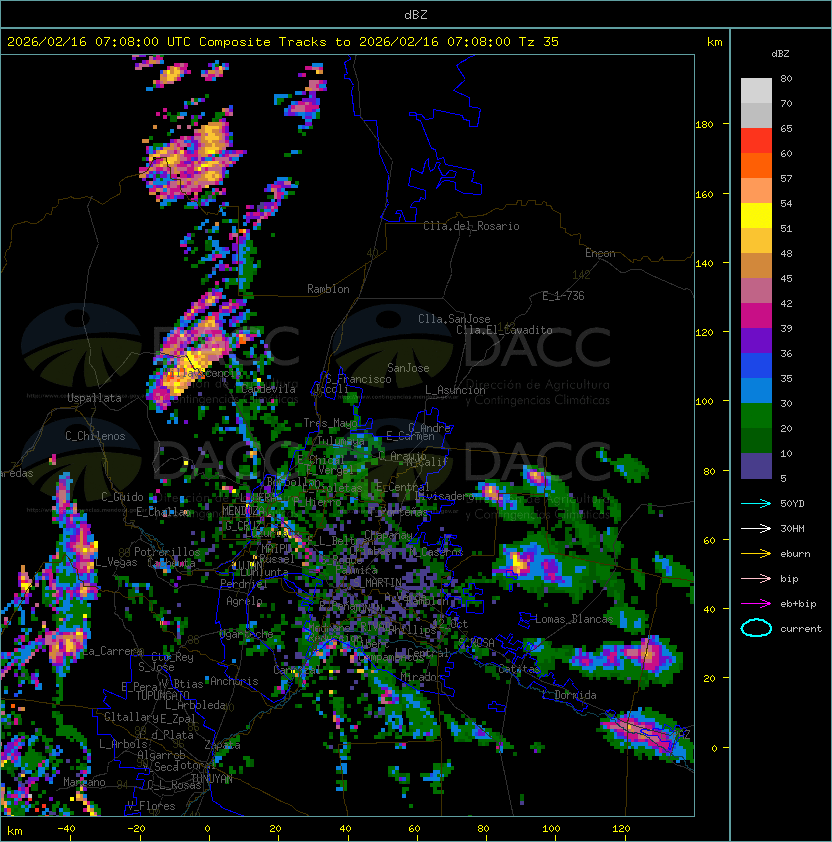Click the cyan 'current' ellipse symbol
The image size is (832, 842).
756,628
